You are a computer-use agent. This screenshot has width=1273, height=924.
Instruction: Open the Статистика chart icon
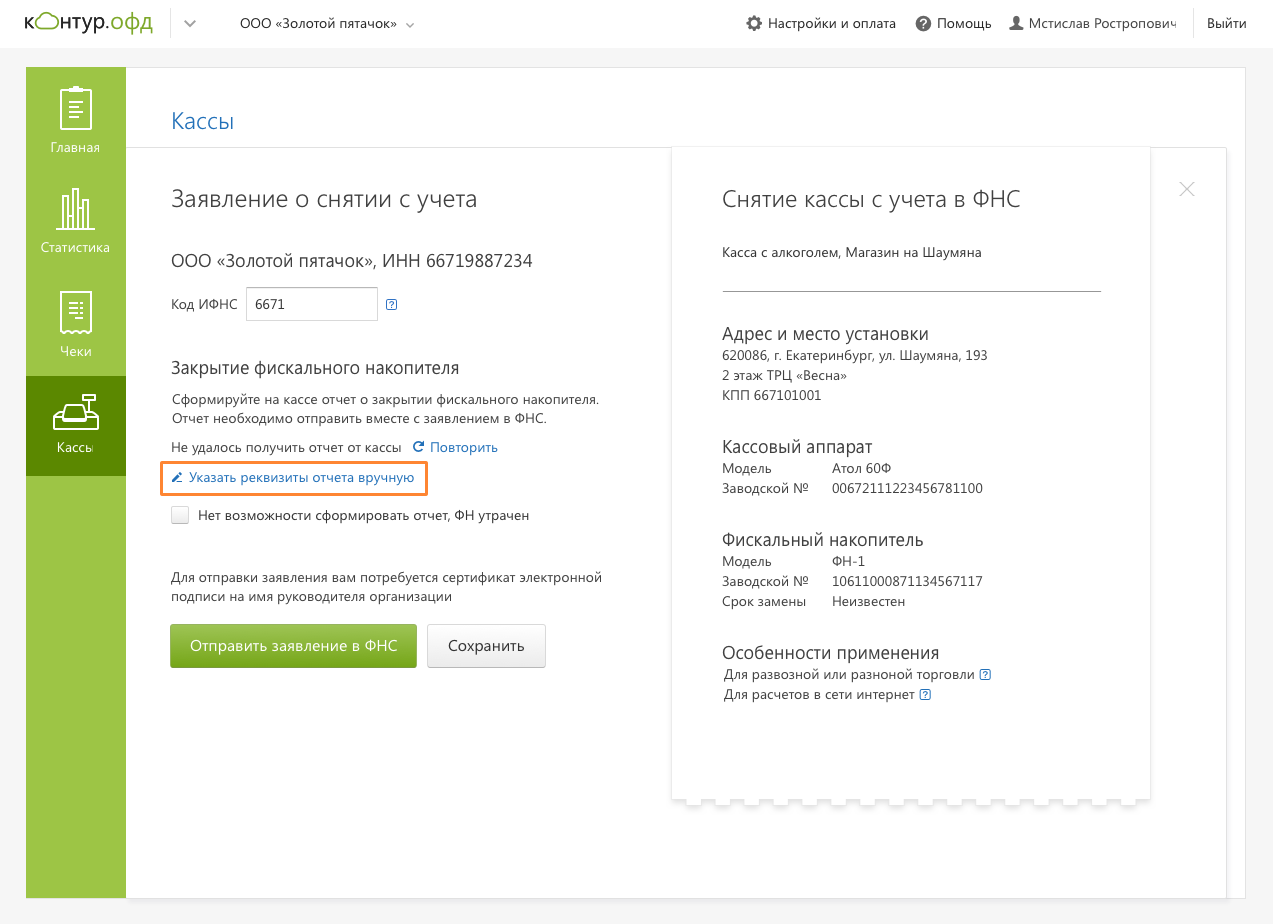[x=76, y=219]
